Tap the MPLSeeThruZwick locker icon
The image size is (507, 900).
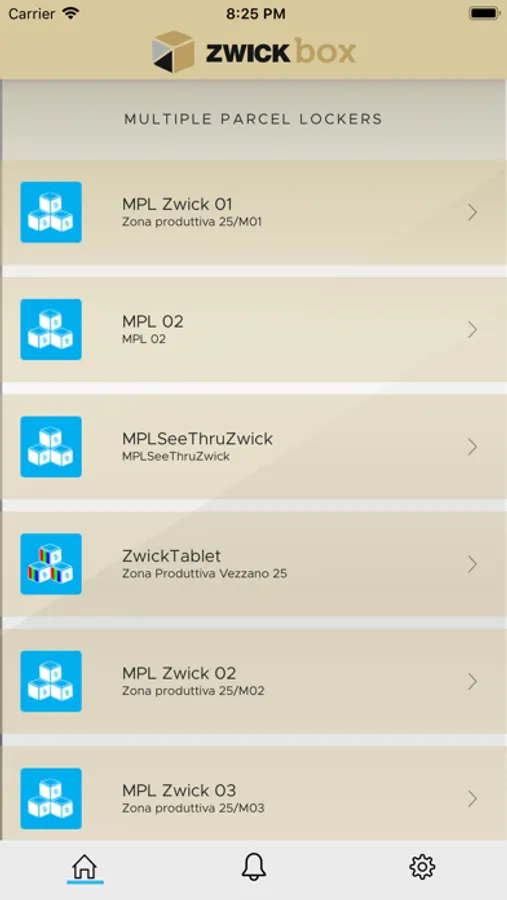coord(51,447)
